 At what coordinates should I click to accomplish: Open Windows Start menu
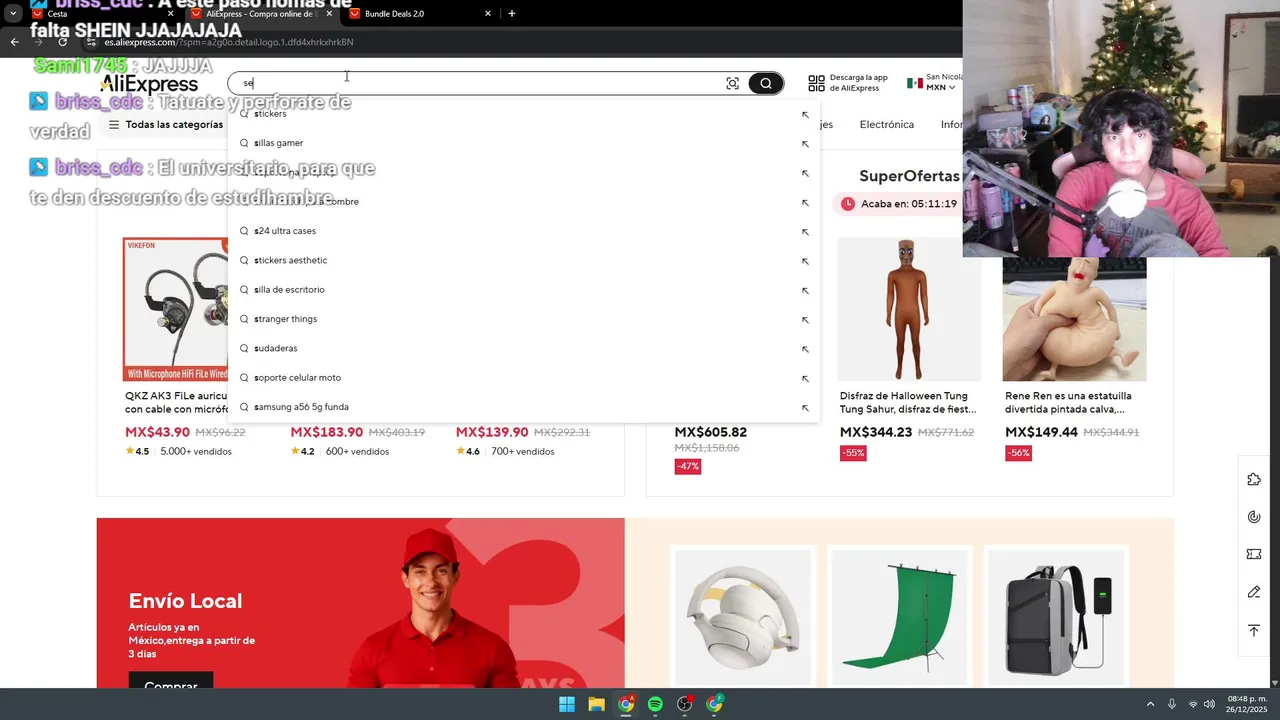pyautogui.click(x=567, y=704)
